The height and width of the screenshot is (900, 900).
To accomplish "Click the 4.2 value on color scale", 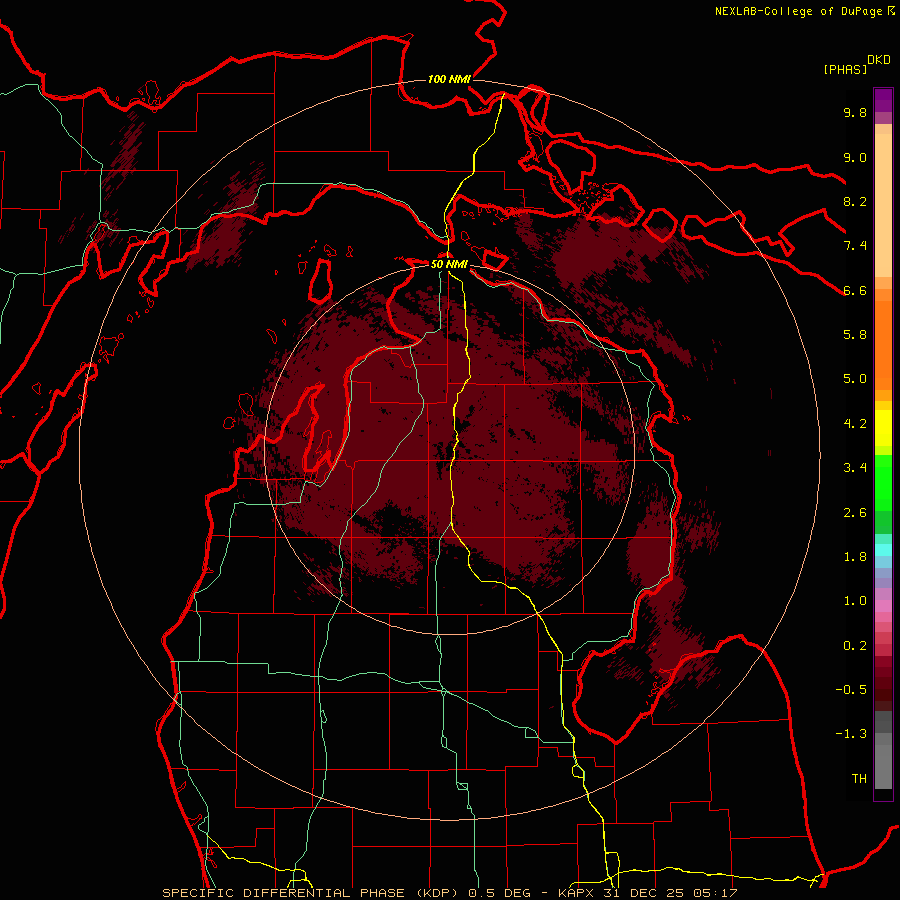I will 855,424.
